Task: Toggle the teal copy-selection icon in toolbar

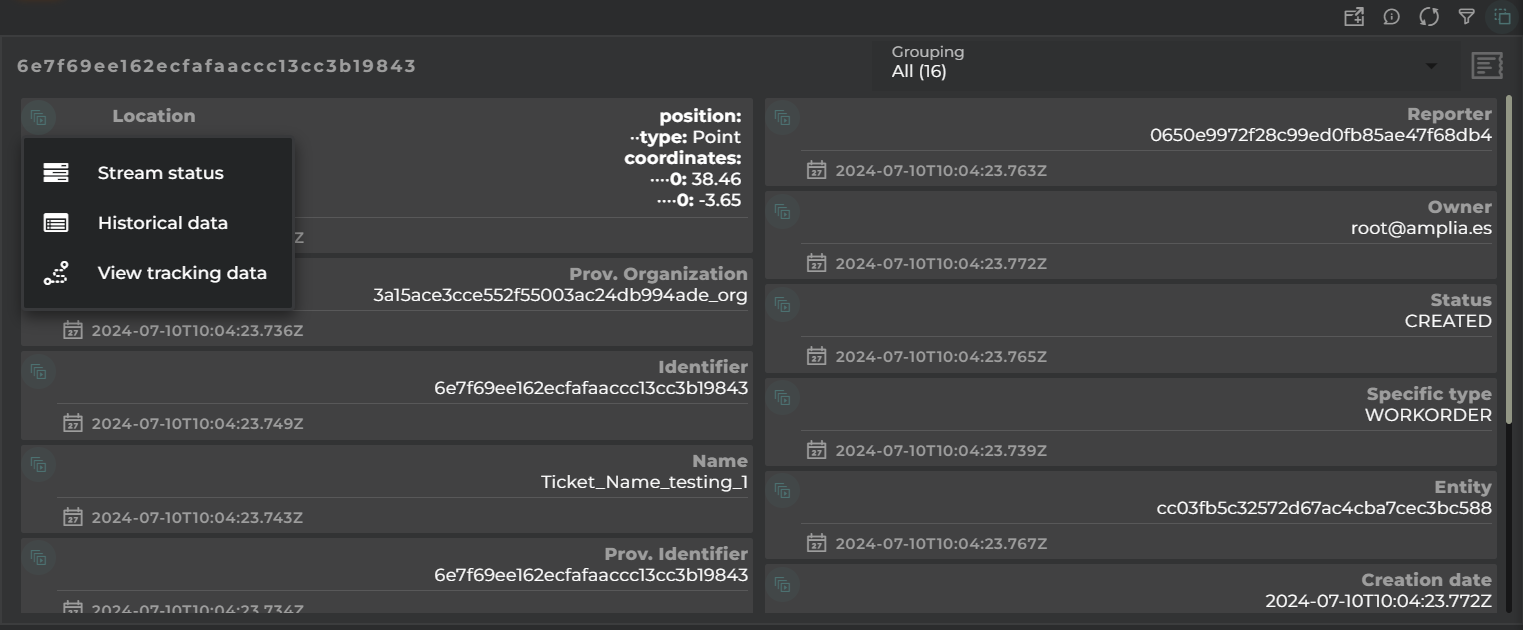Action: 1502,16
